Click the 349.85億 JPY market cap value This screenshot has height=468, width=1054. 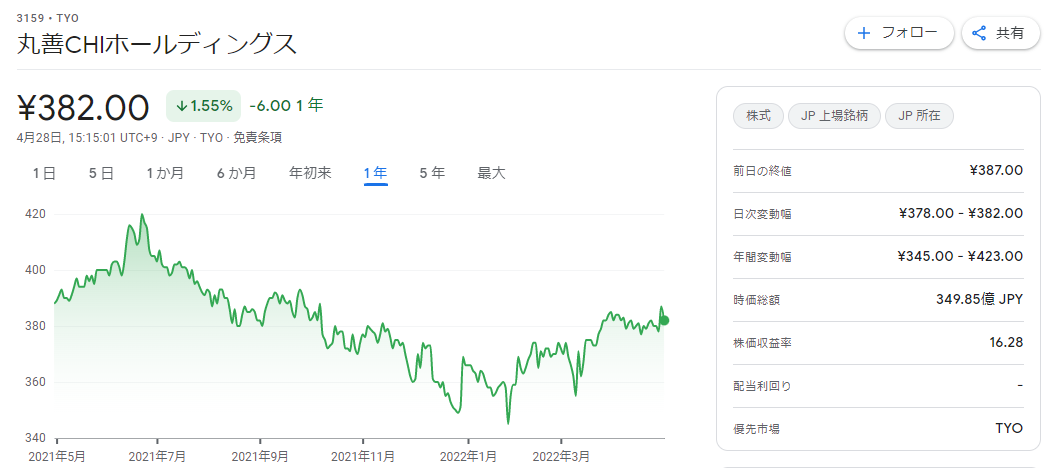click(x=979, y=300)
